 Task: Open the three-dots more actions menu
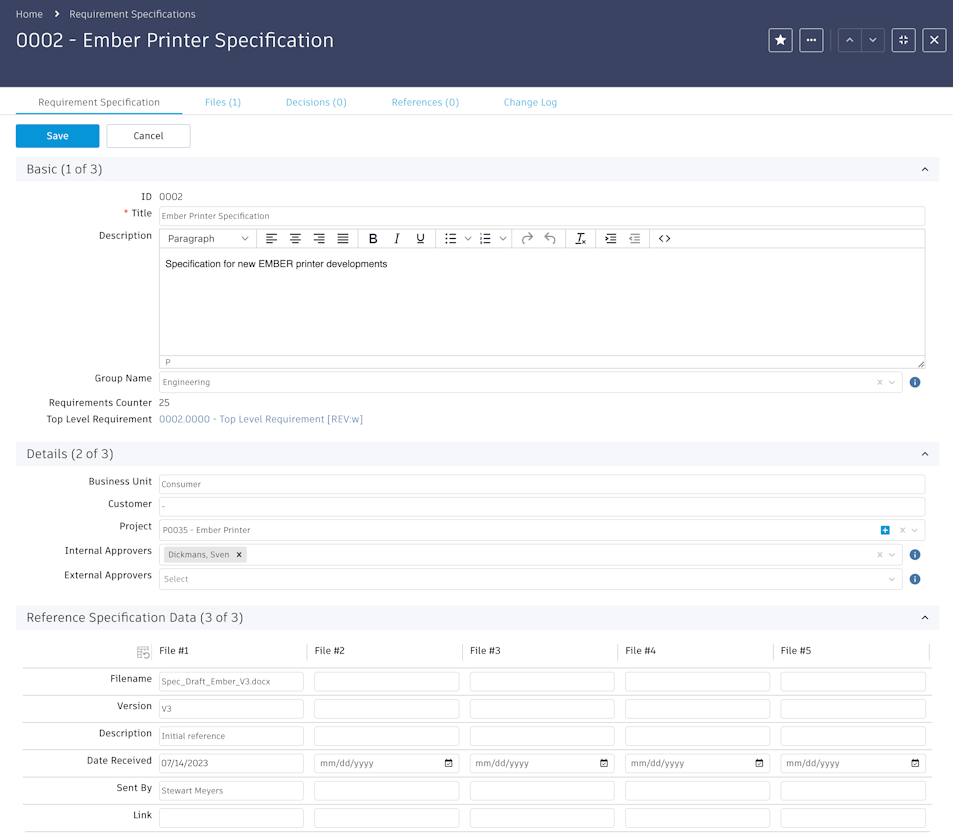[x=811, y=40]
